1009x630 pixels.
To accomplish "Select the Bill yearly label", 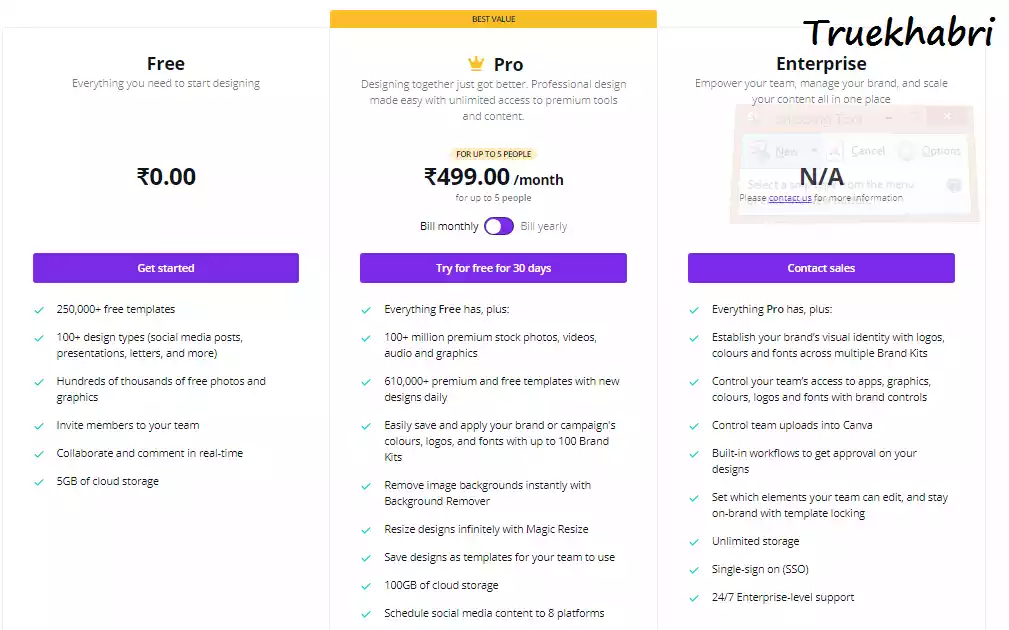I will [544, 227].
